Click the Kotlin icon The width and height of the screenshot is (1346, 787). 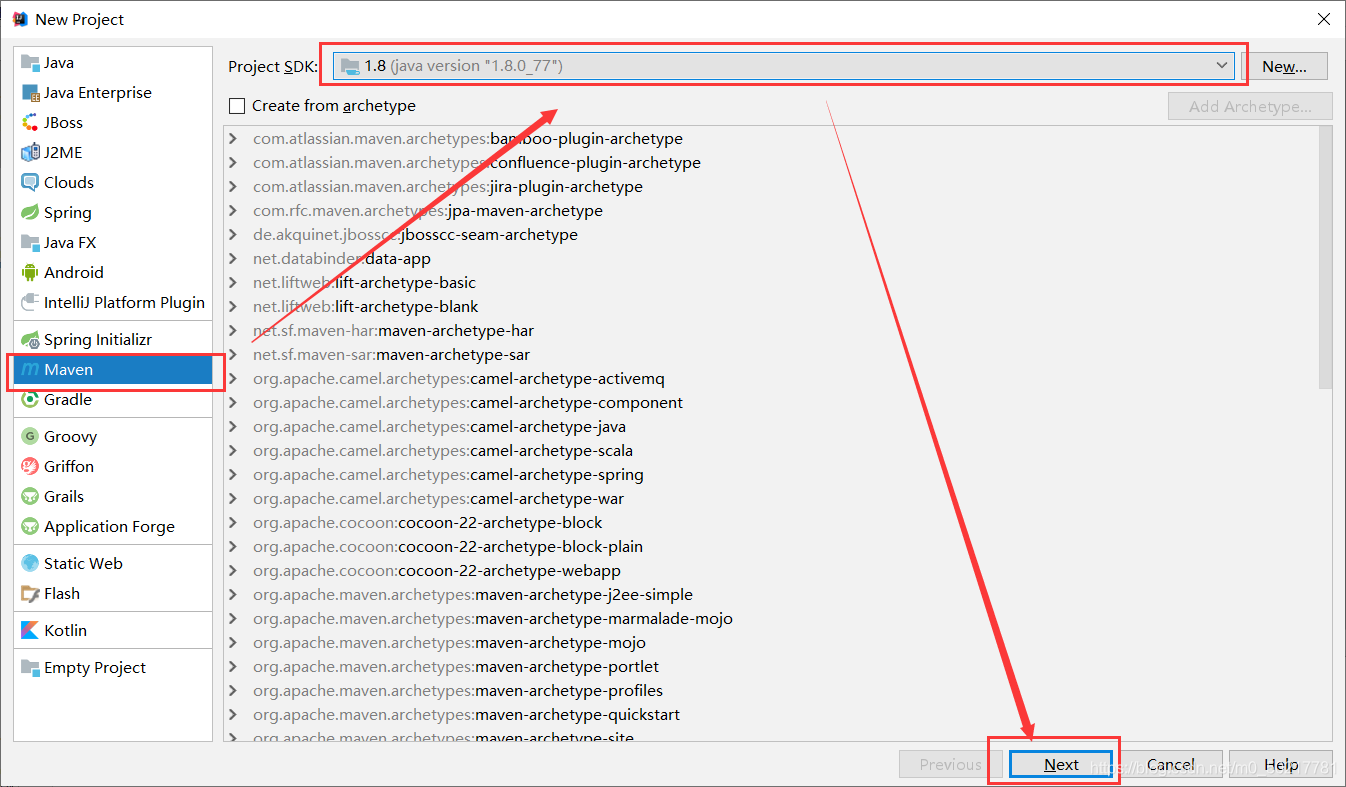[x=29, y=631]
